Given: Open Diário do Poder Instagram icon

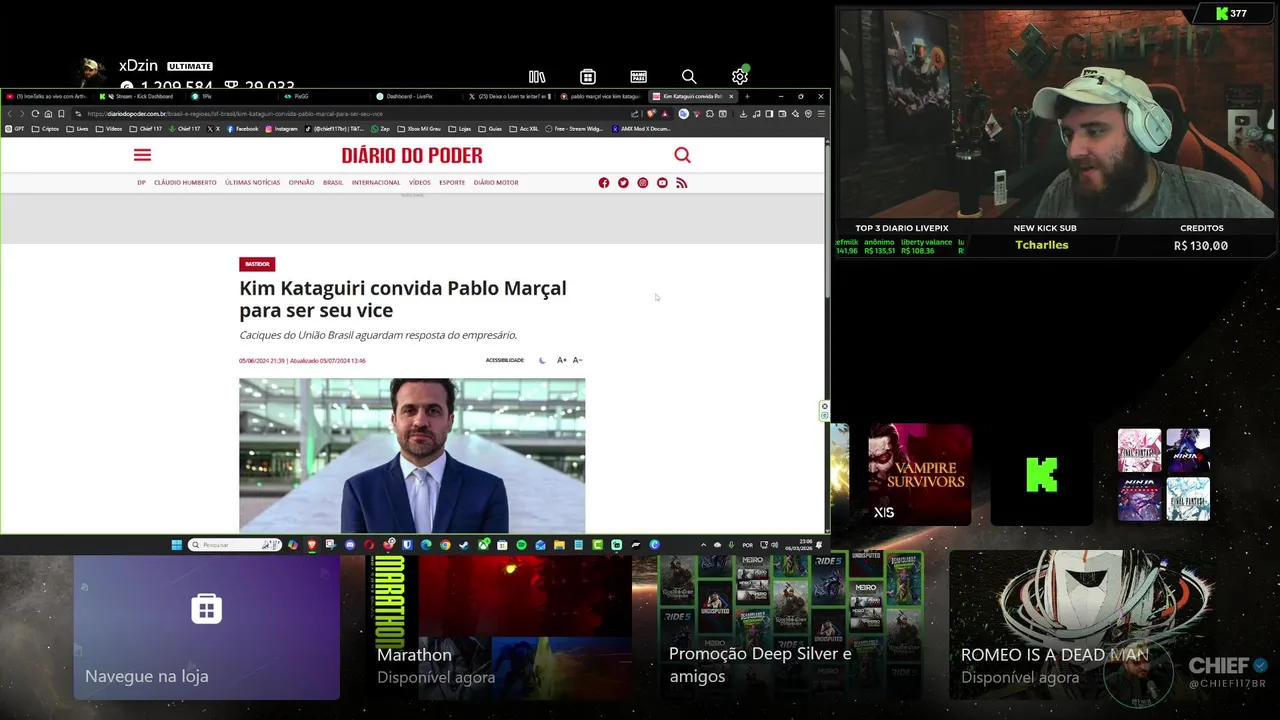Looking at the screenshot, I should 643,183.
